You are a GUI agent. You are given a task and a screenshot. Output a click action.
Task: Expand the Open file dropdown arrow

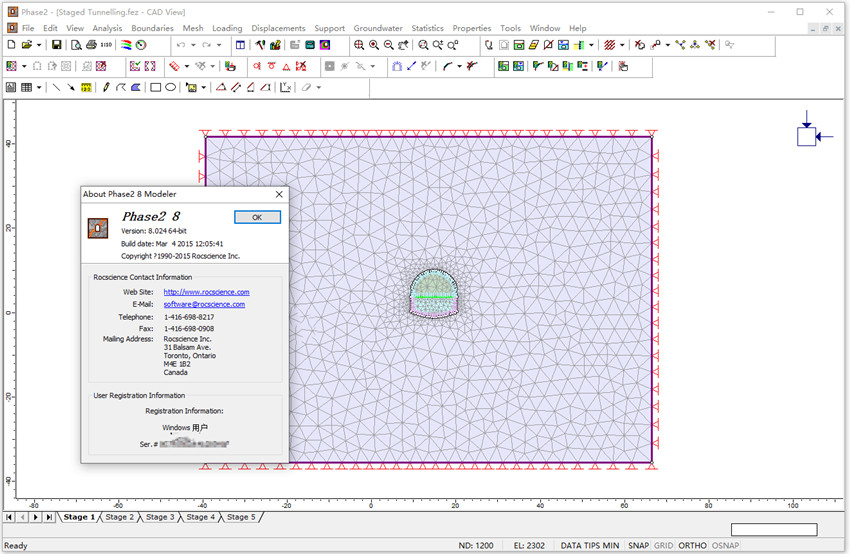39,45
